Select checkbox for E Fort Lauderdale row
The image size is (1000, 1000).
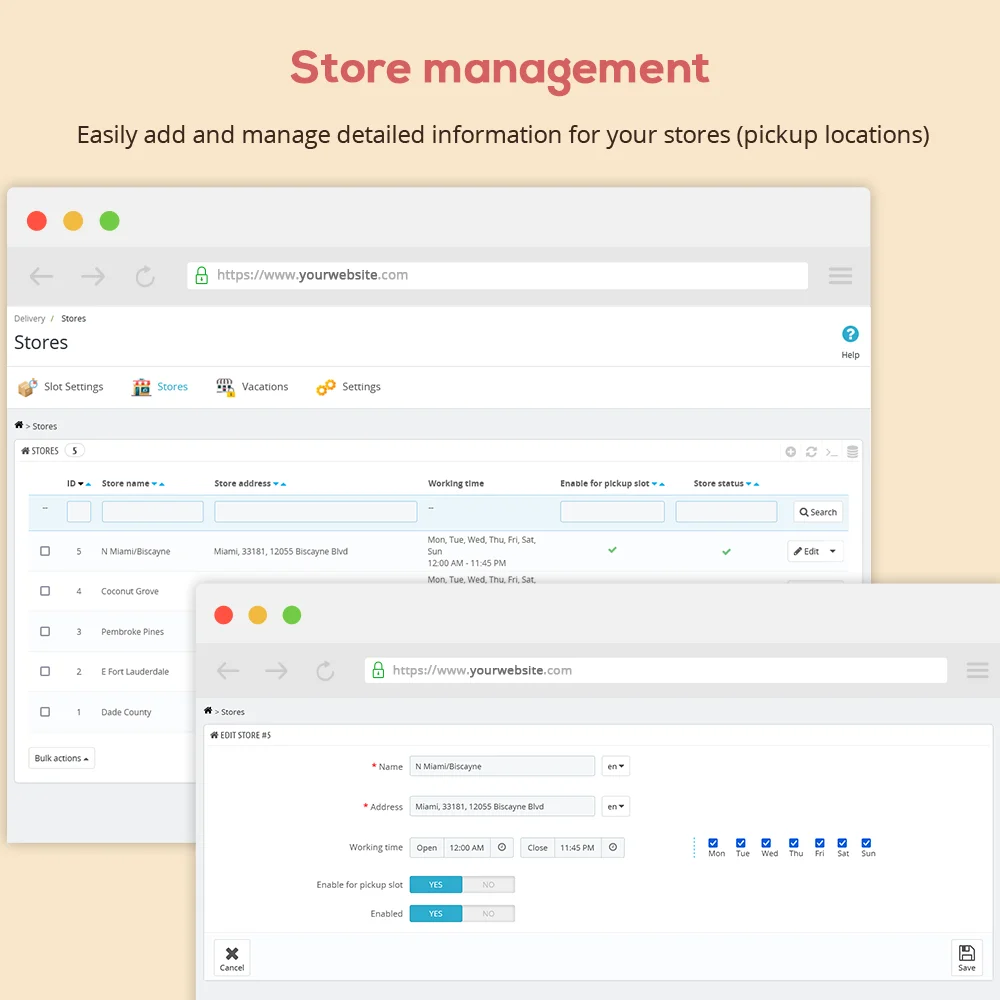click(x=45, y=672)
